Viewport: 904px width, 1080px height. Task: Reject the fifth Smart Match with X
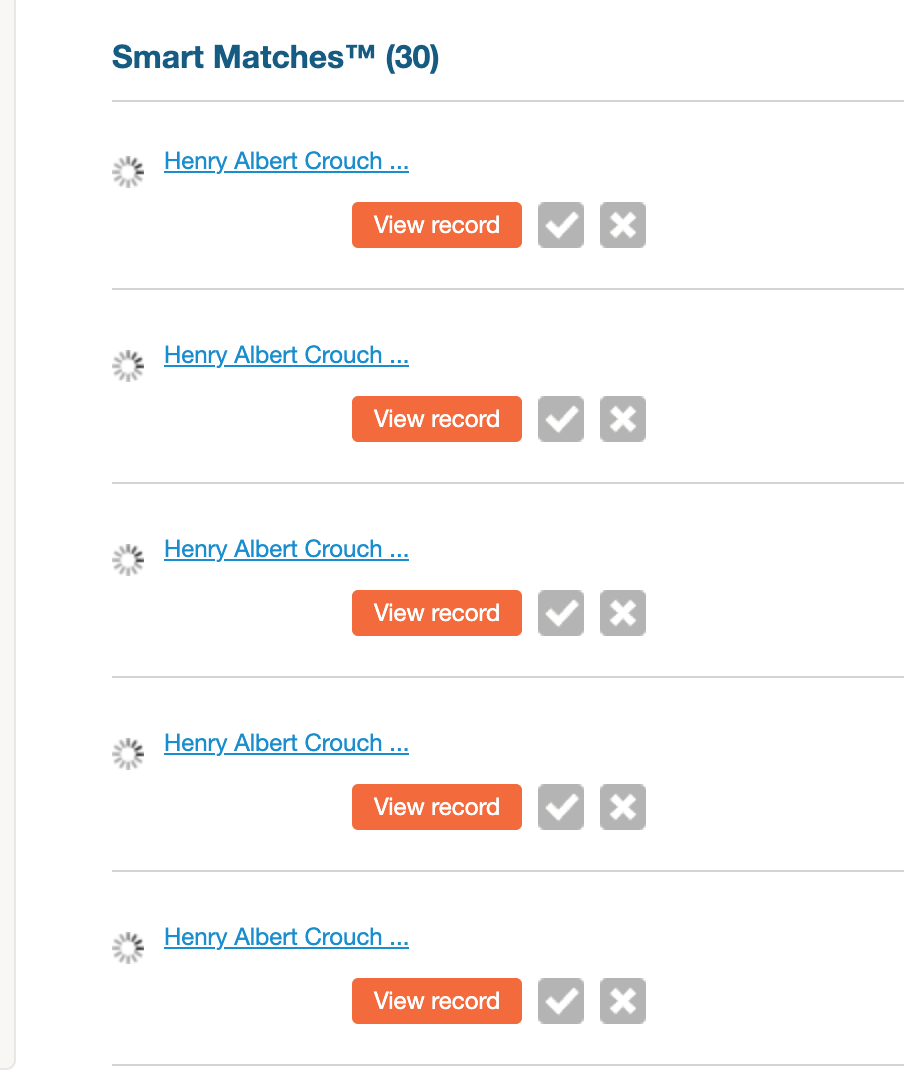622,1001
